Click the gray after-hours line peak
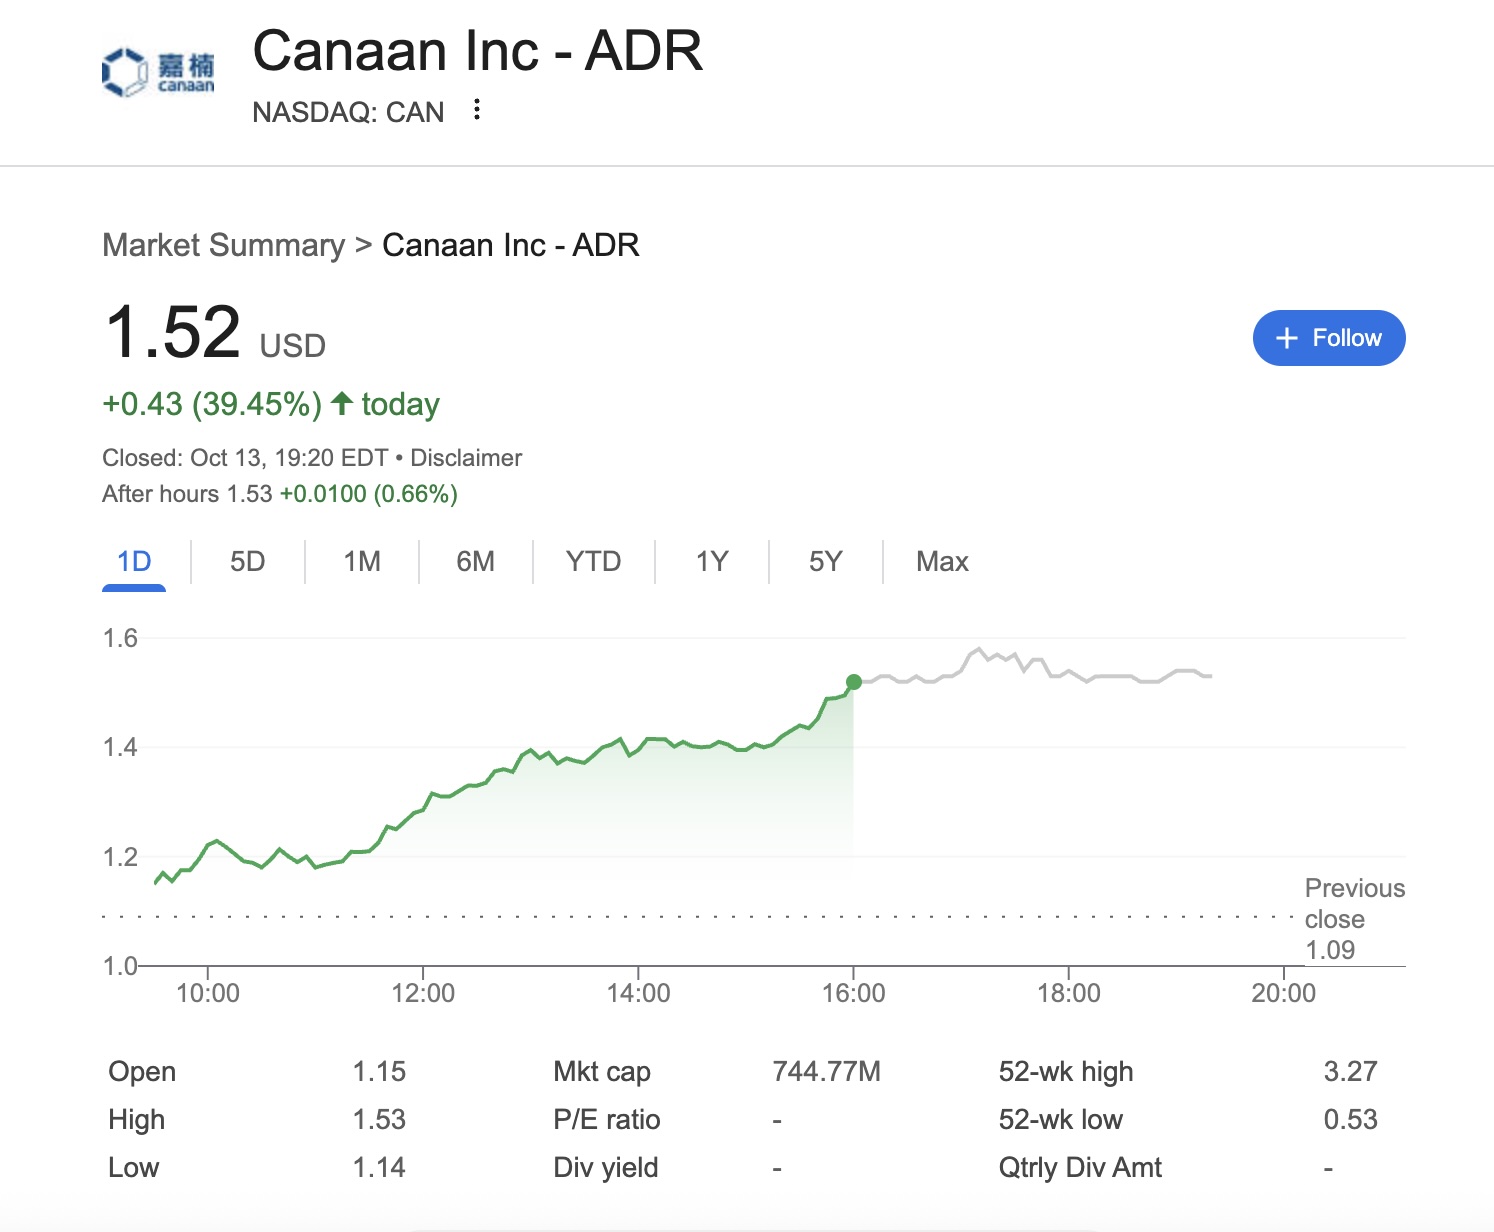Screen dimensions: 1494x1232 pyautogui.click(x=979, y=649)
